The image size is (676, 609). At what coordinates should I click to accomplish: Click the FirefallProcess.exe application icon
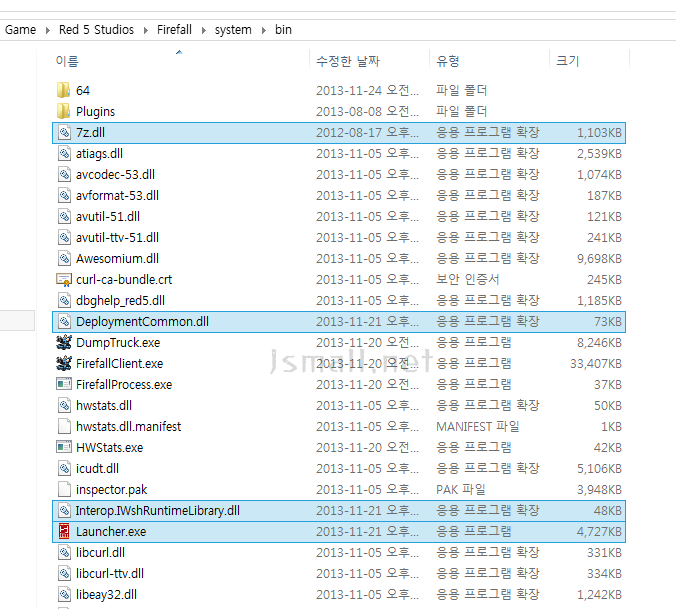[64, 384]
